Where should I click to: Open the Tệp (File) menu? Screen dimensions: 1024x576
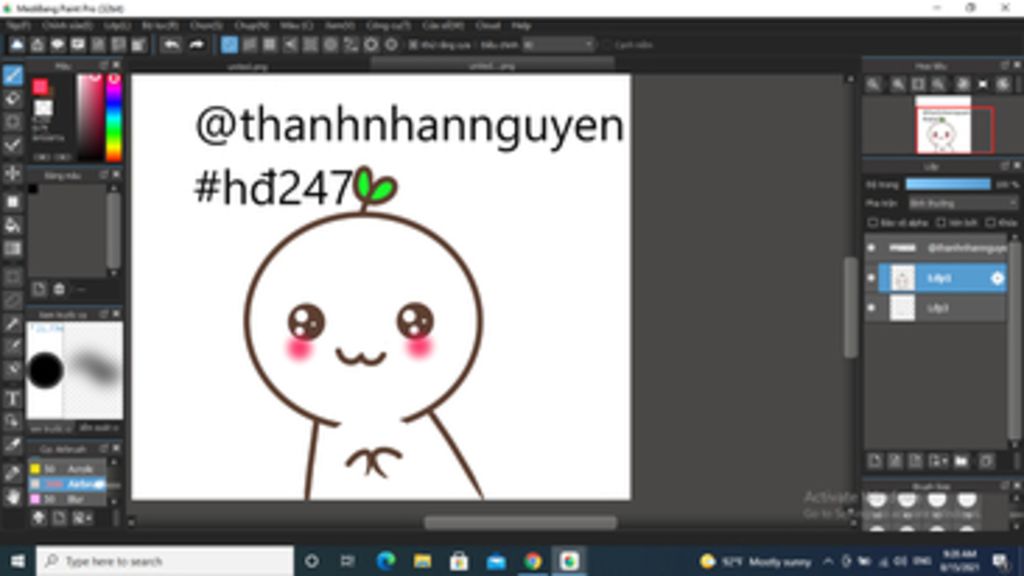coord(18,25)
